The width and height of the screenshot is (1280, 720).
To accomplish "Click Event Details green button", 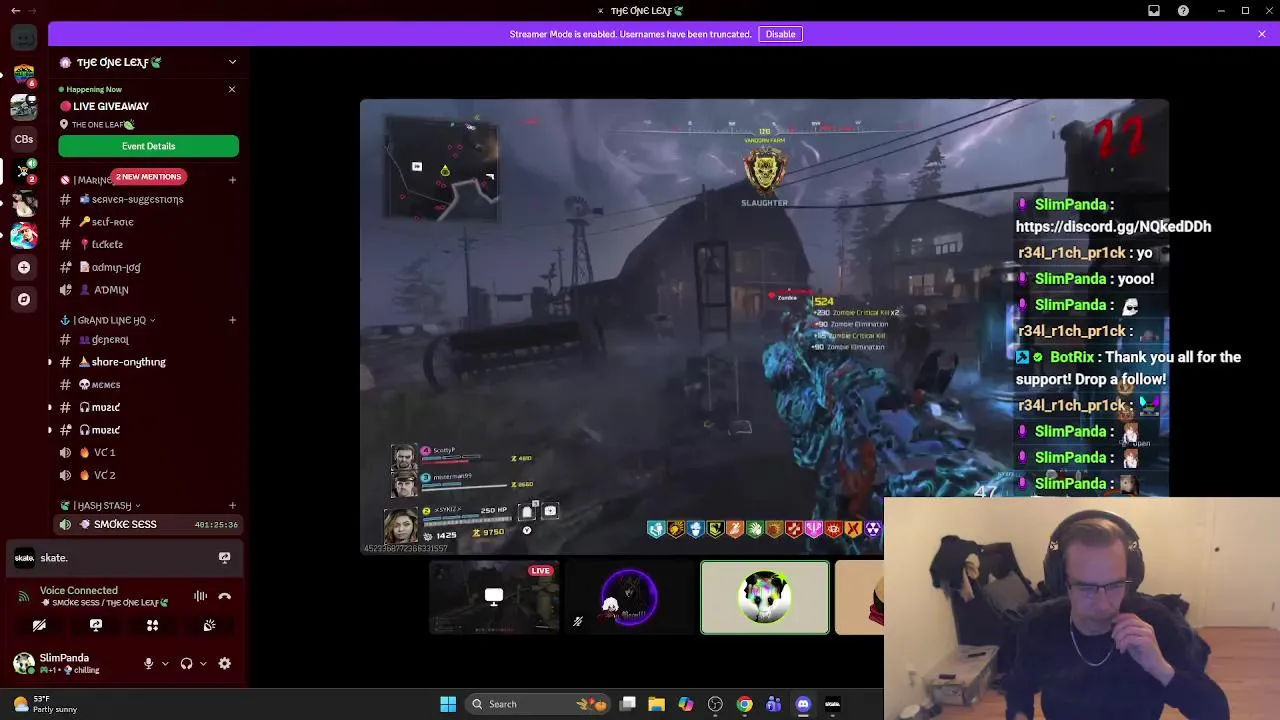I will pos(148,146).
